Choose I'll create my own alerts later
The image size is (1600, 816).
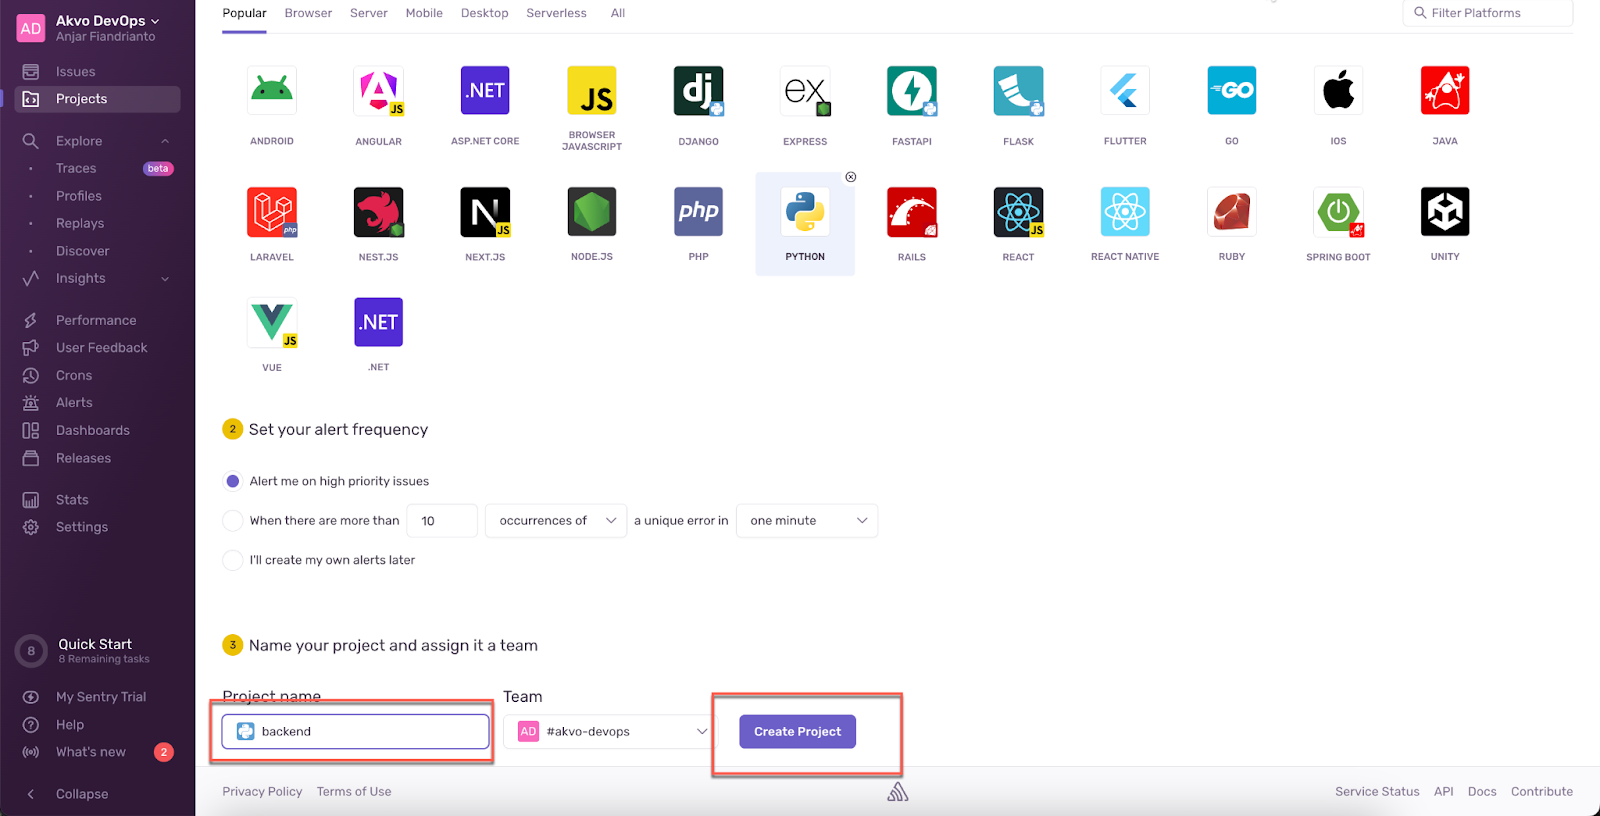233,560
